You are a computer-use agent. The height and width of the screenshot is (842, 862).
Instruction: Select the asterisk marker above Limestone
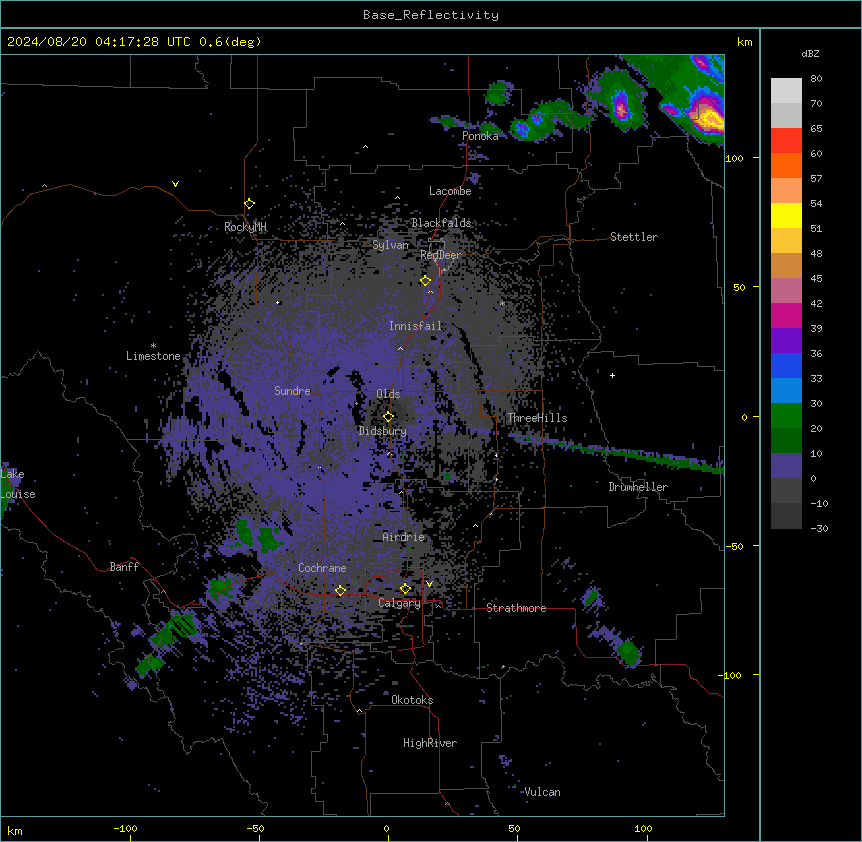coord(153,346)
